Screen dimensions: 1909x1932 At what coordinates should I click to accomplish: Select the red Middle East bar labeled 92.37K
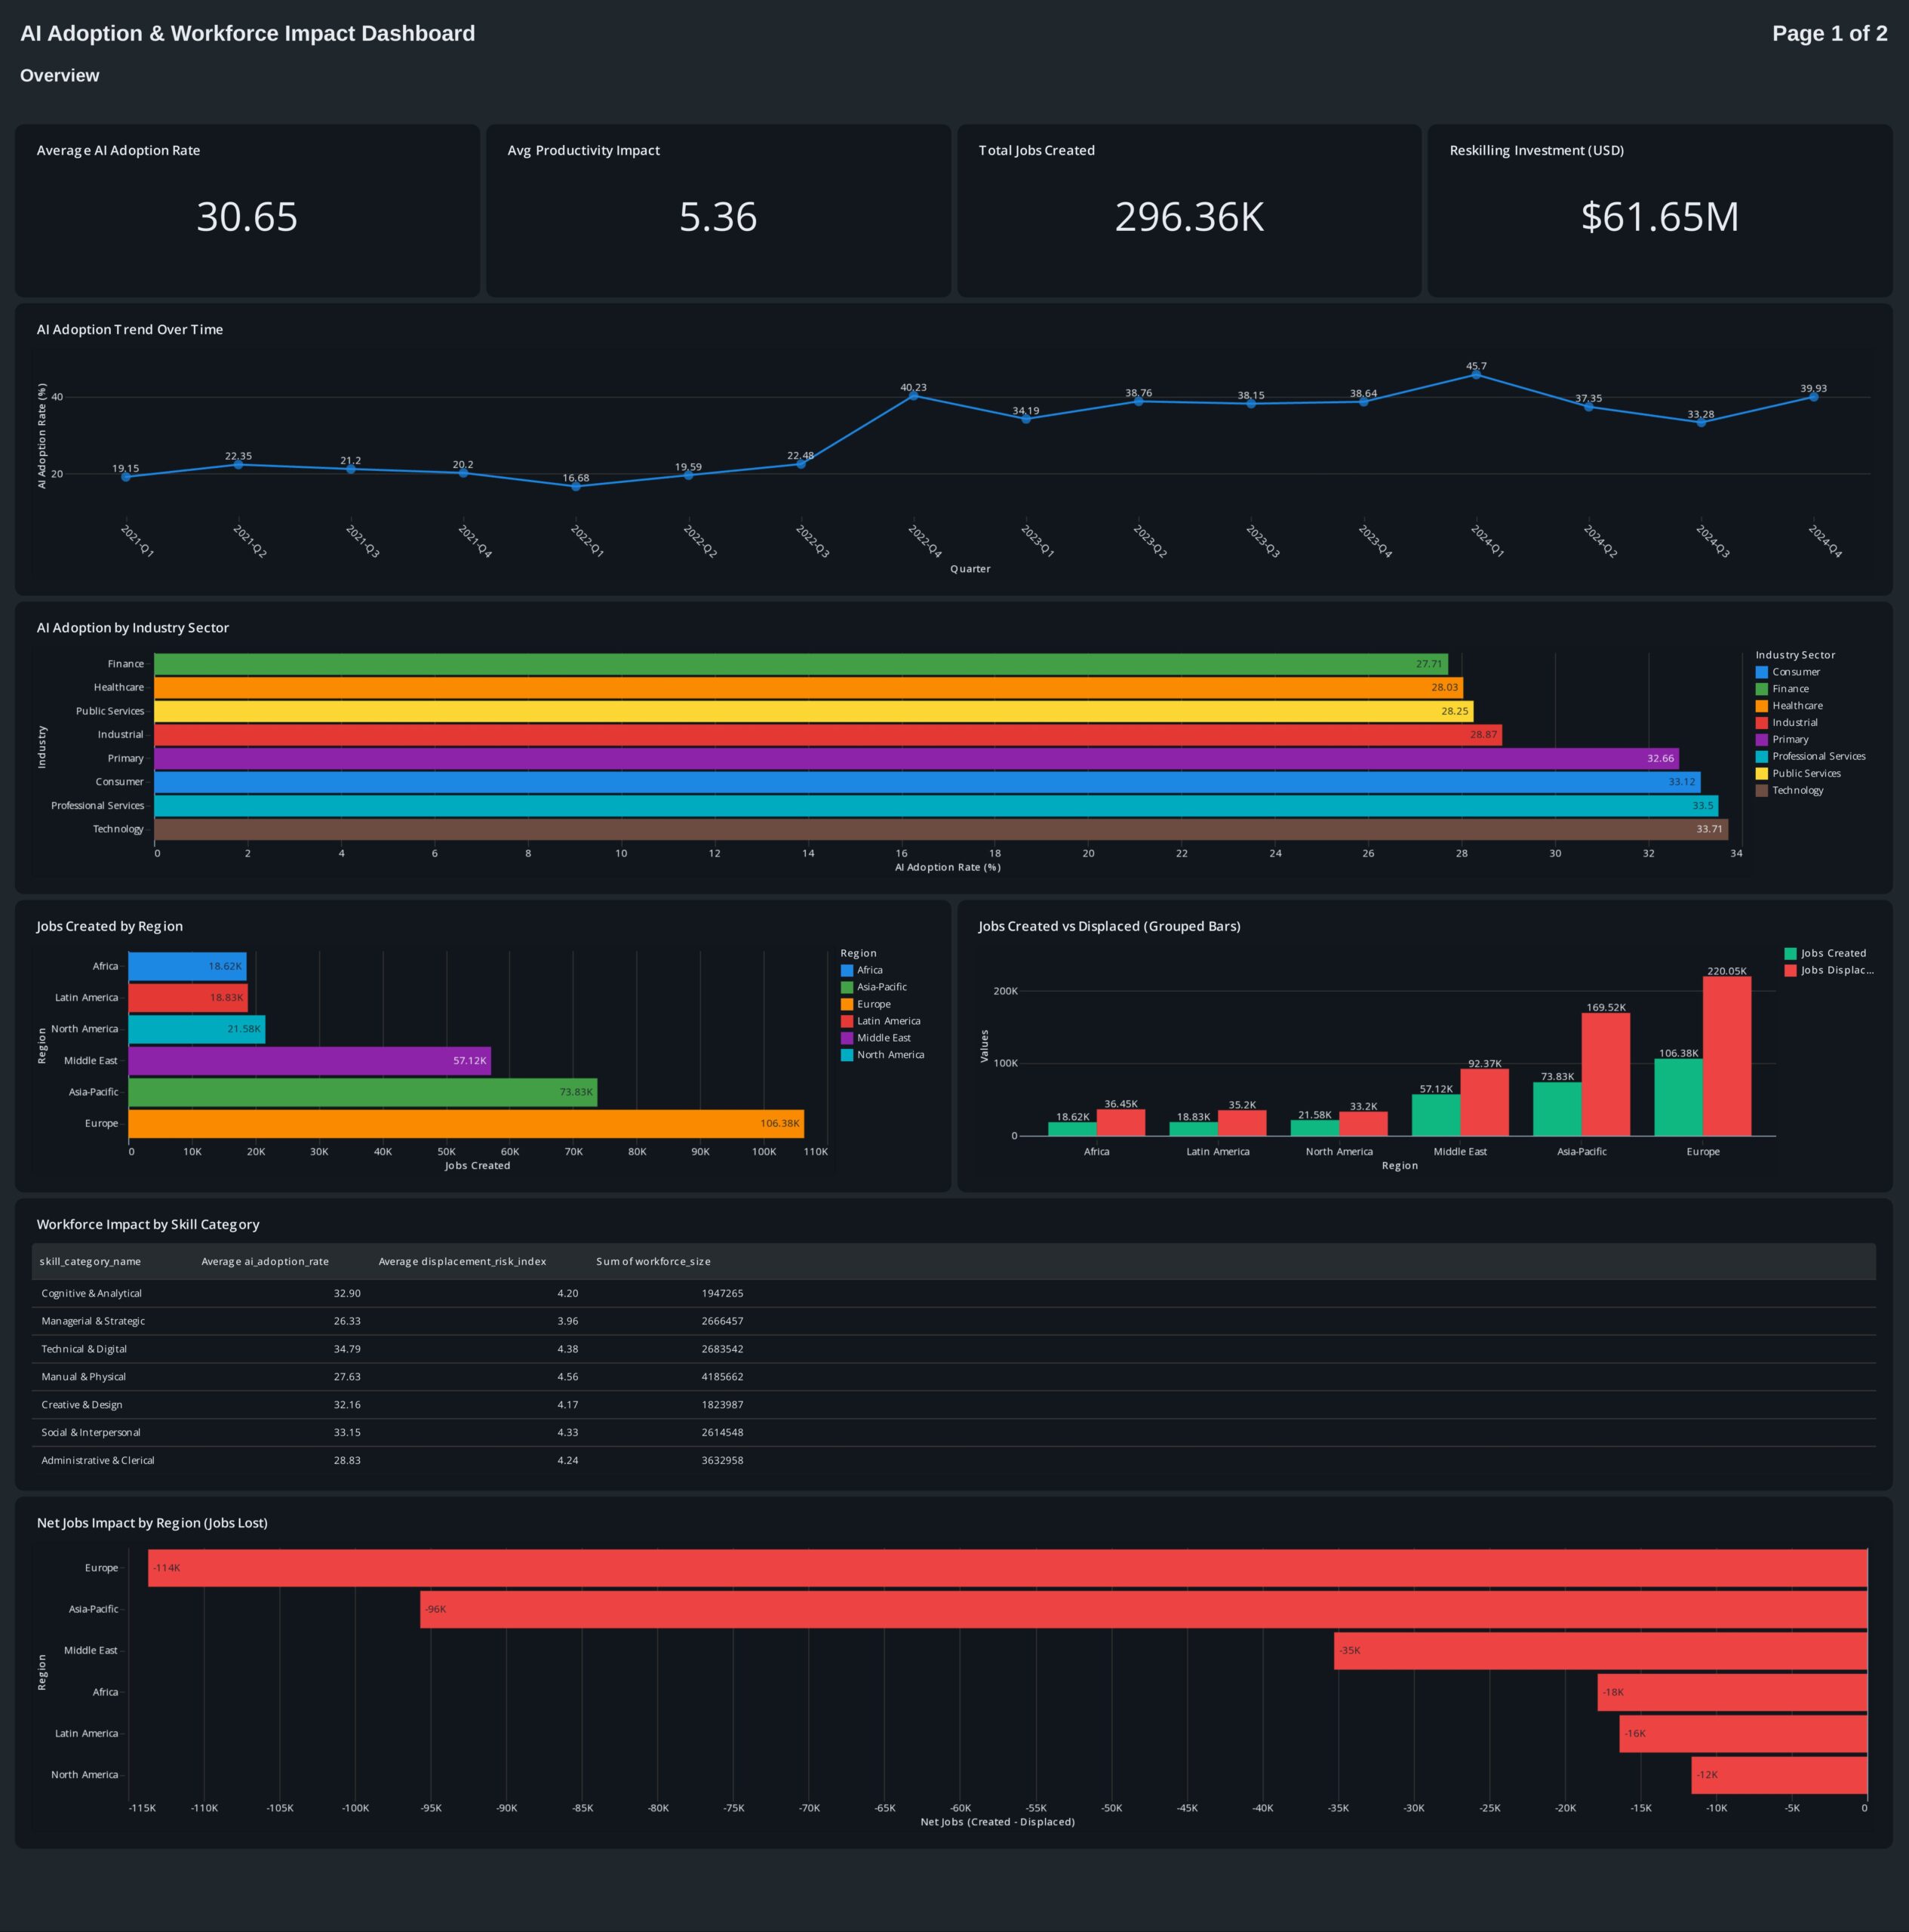(x=1484, y=1103)
